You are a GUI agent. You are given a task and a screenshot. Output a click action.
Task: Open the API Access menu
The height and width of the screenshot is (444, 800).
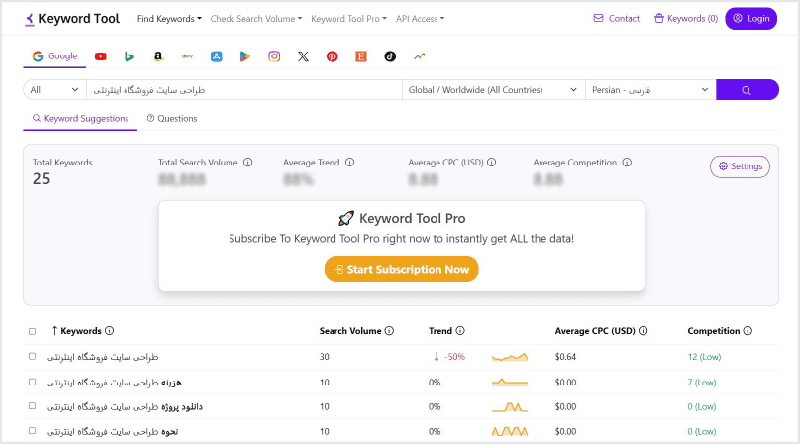click(x=420, y=19)
